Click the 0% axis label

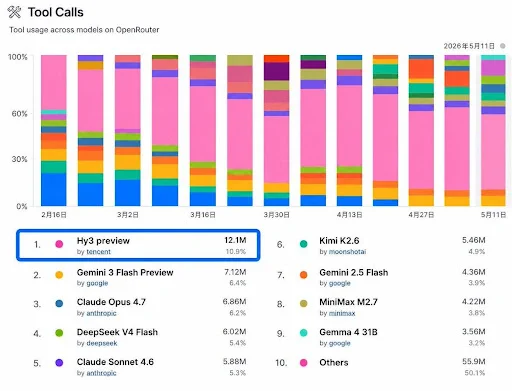coord(22,206)
